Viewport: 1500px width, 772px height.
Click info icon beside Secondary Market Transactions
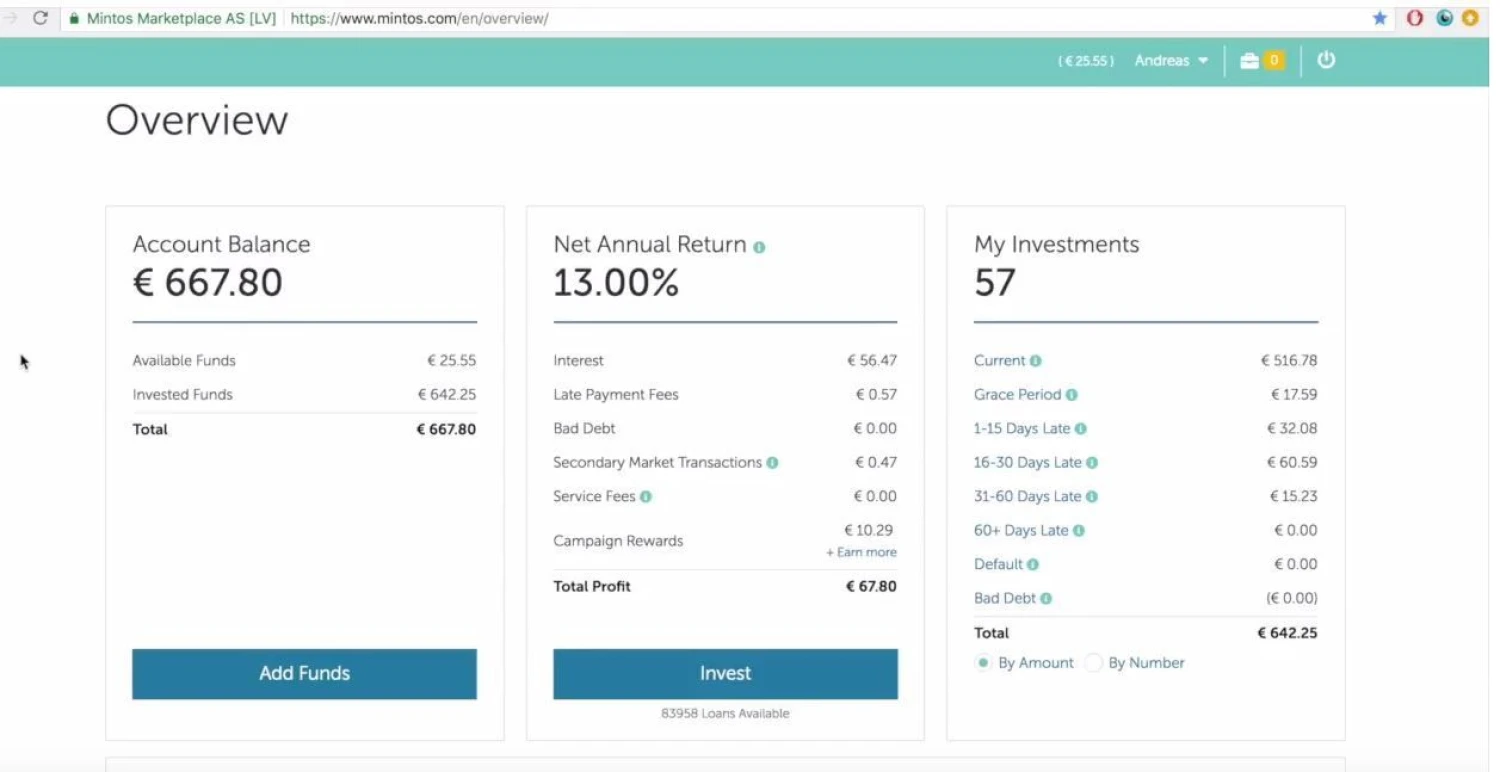pos(772,463)
